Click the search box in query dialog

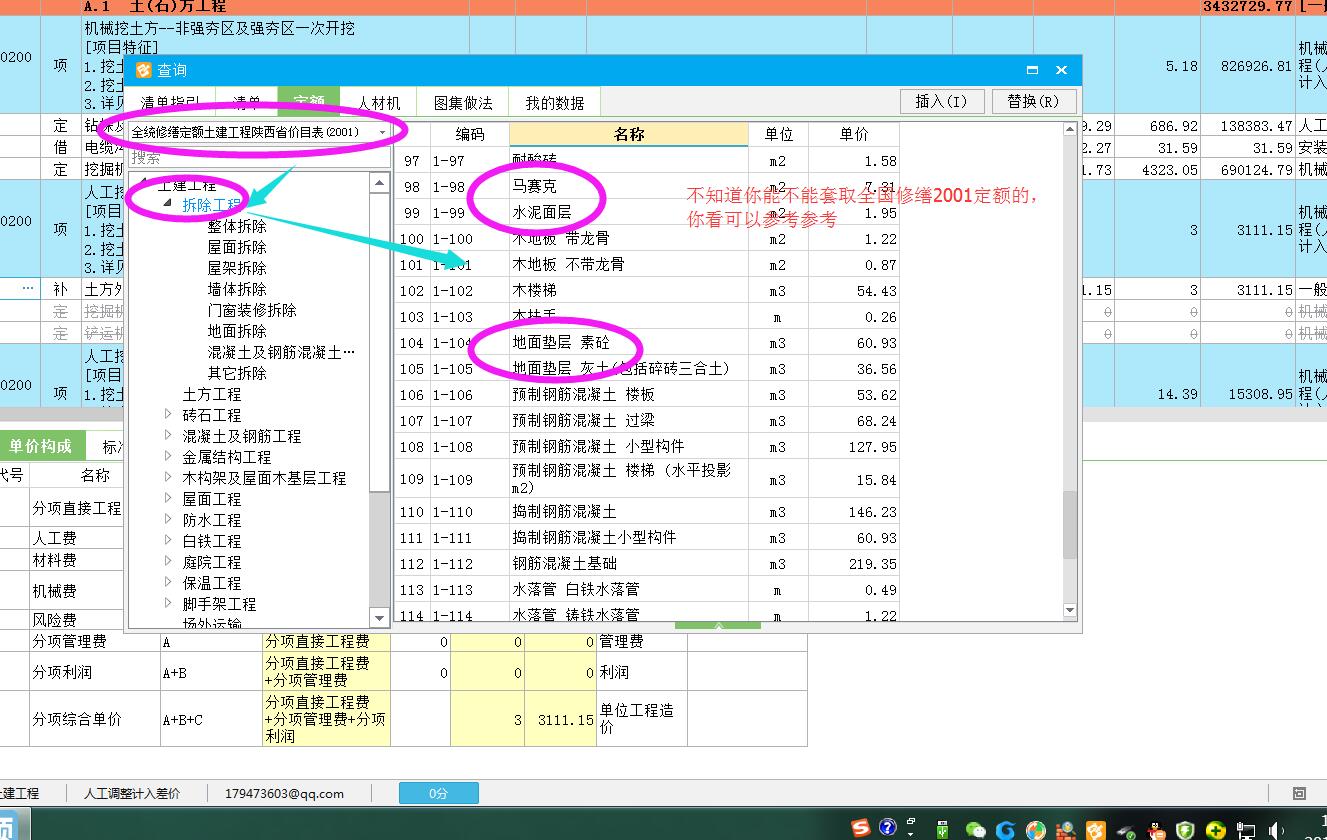click(x=258, y=158)
